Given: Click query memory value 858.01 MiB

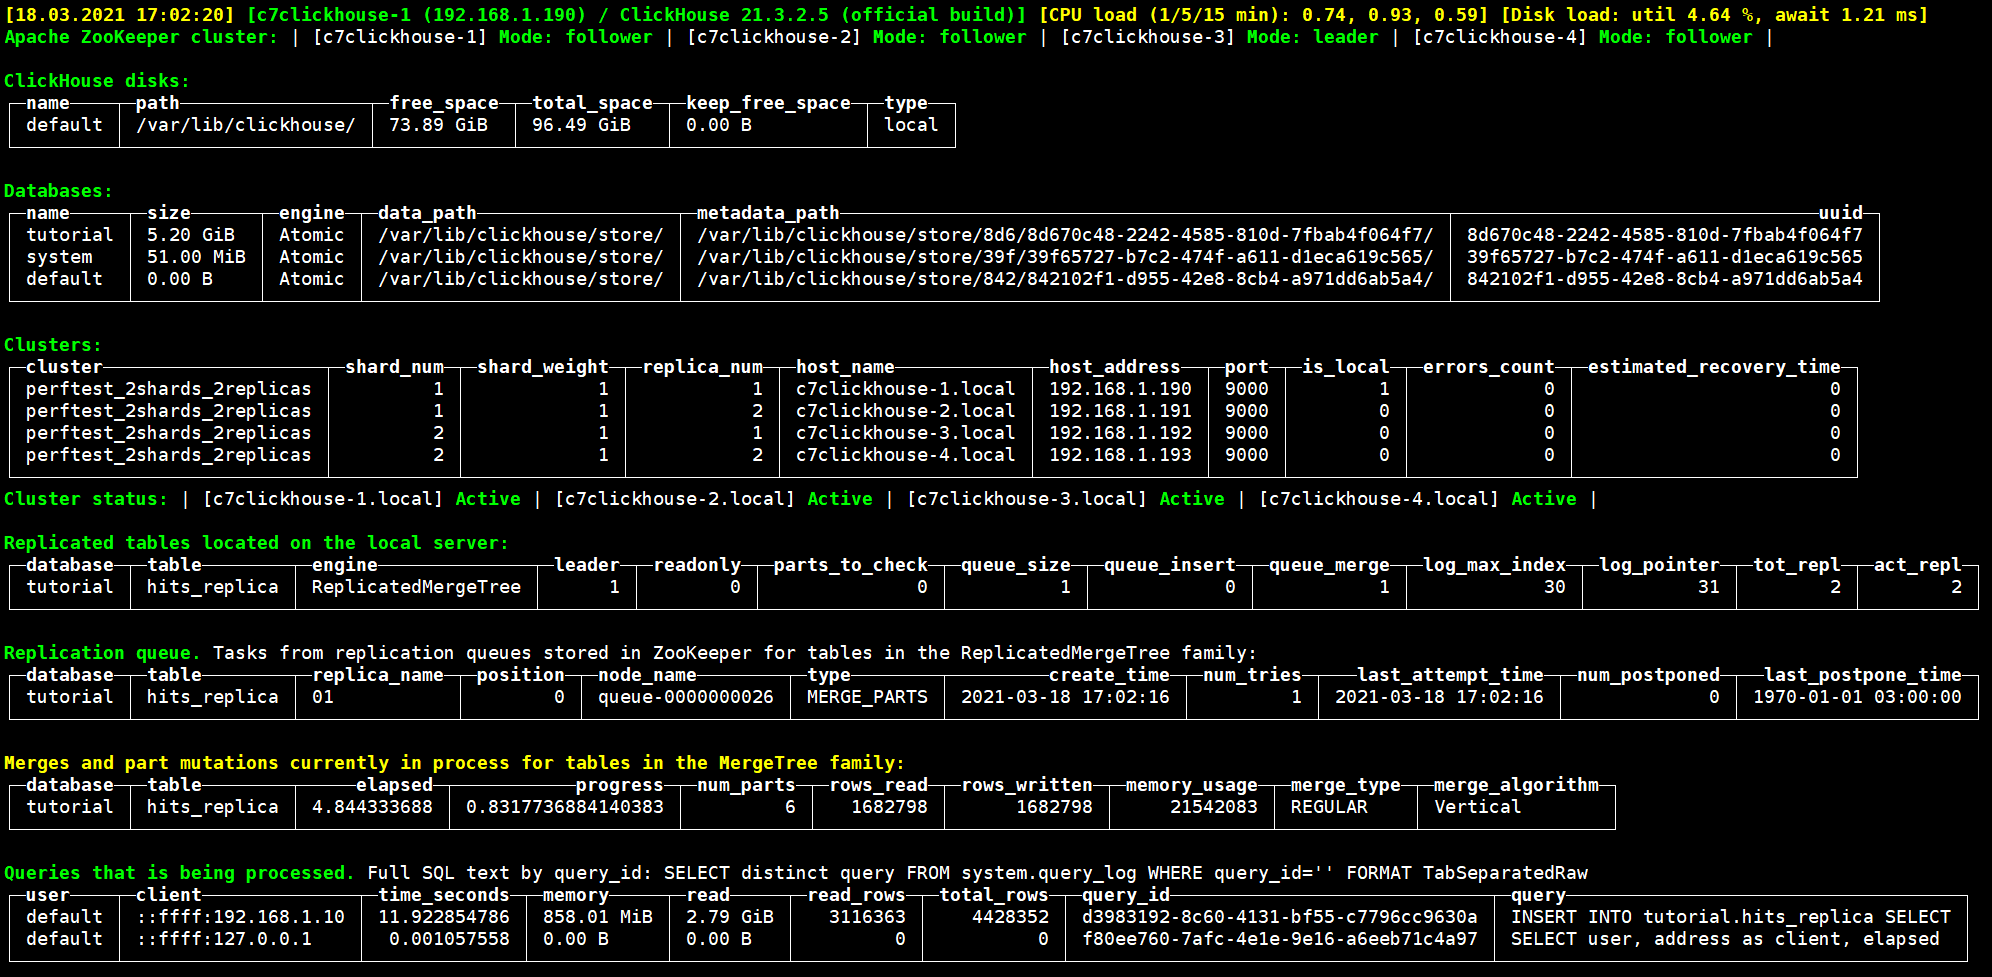Looking at the screenshot, I should [598, 917].
